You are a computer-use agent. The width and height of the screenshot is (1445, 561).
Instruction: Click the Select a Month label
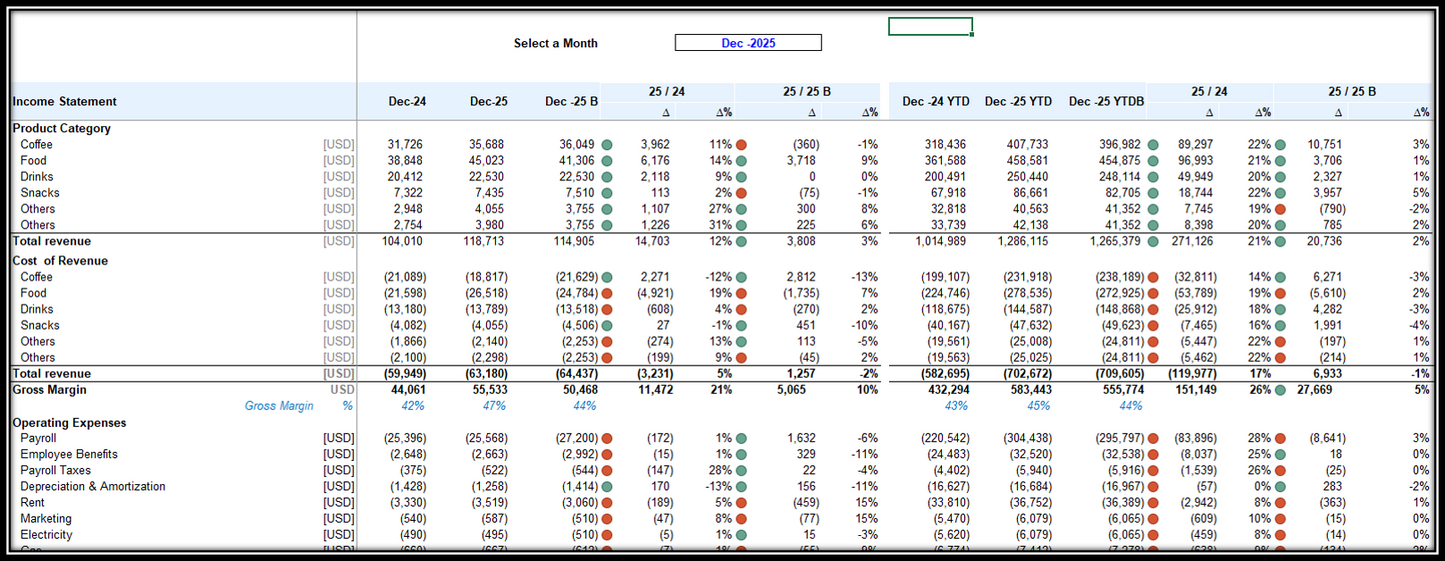(555, 43)
